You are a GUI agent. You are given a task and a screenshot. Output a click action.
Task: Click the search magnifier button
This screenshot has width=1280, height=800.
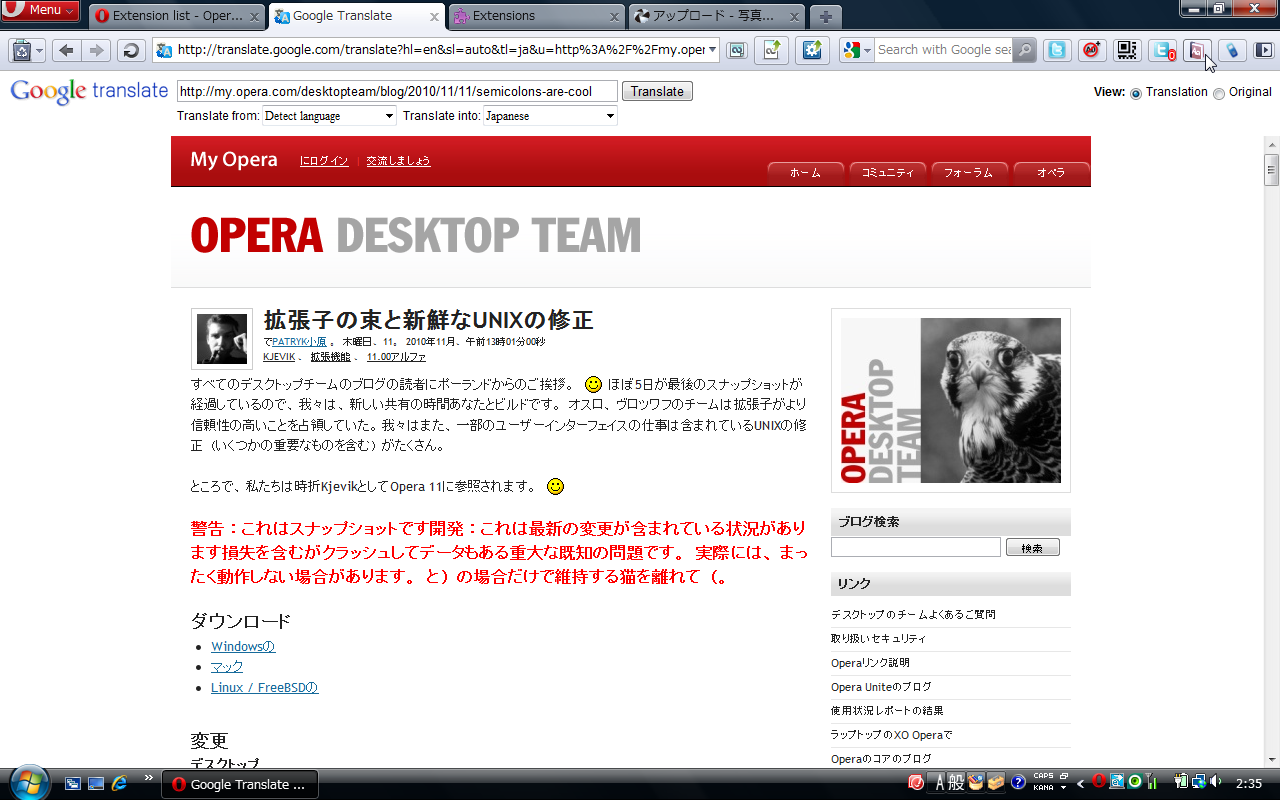[x=1025, y=50]
